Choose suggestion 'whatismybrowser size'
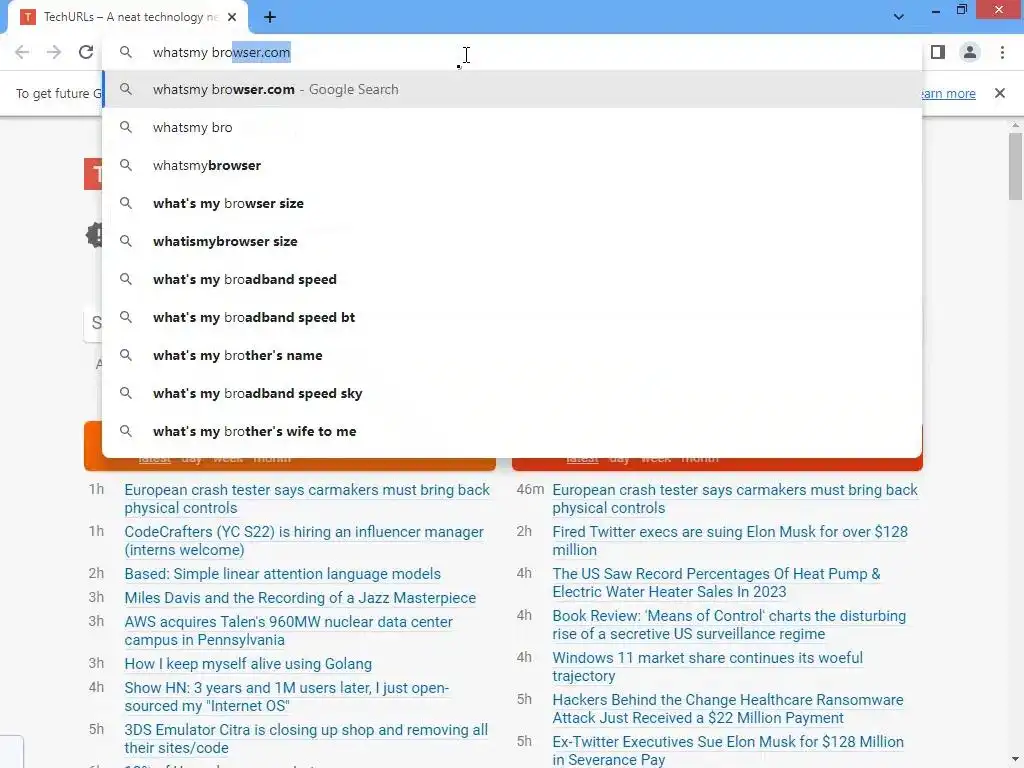 pyautogui.click(x=513, y=241)
